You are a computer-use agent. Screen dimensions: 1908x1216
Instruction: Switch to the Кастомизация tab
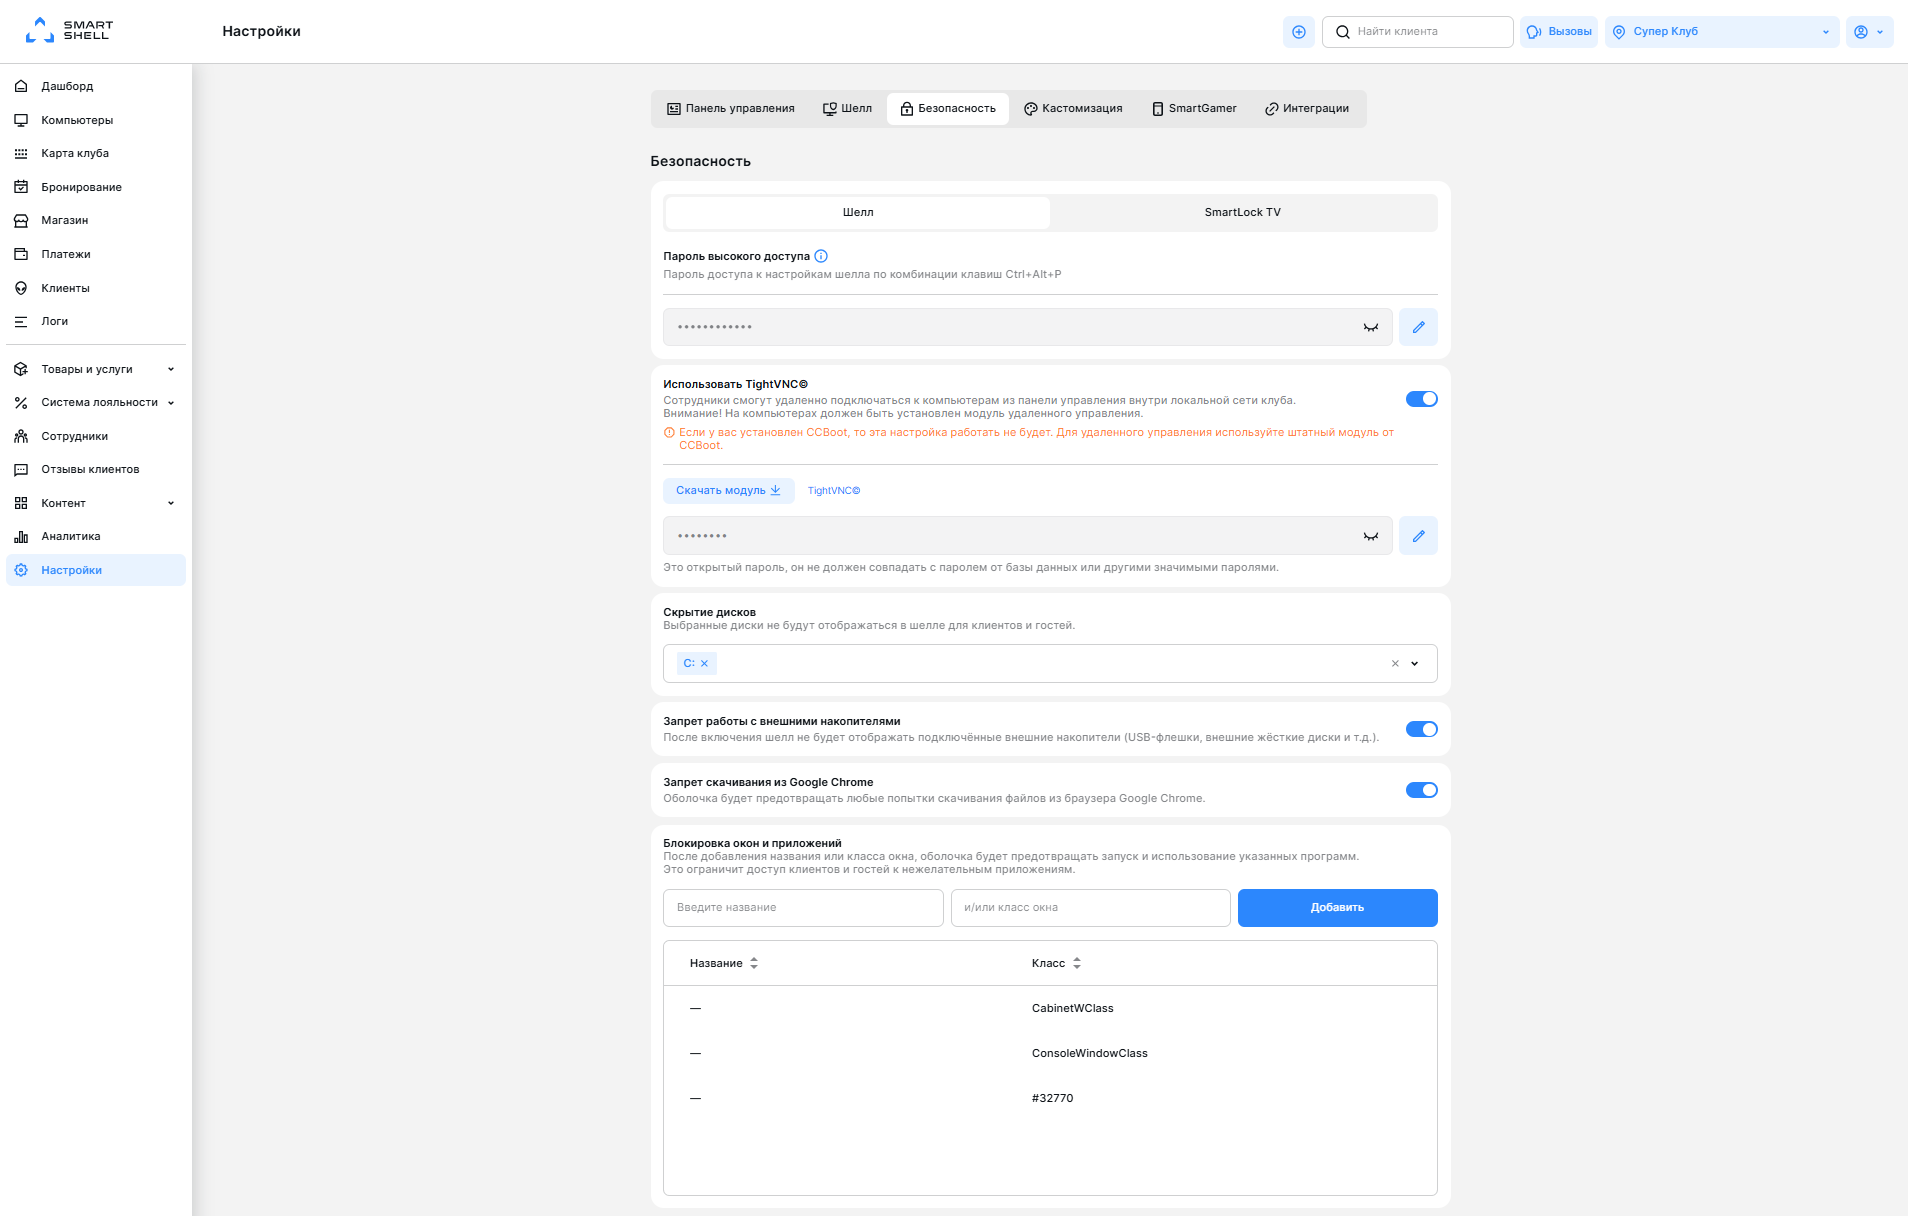[1073, 109]
